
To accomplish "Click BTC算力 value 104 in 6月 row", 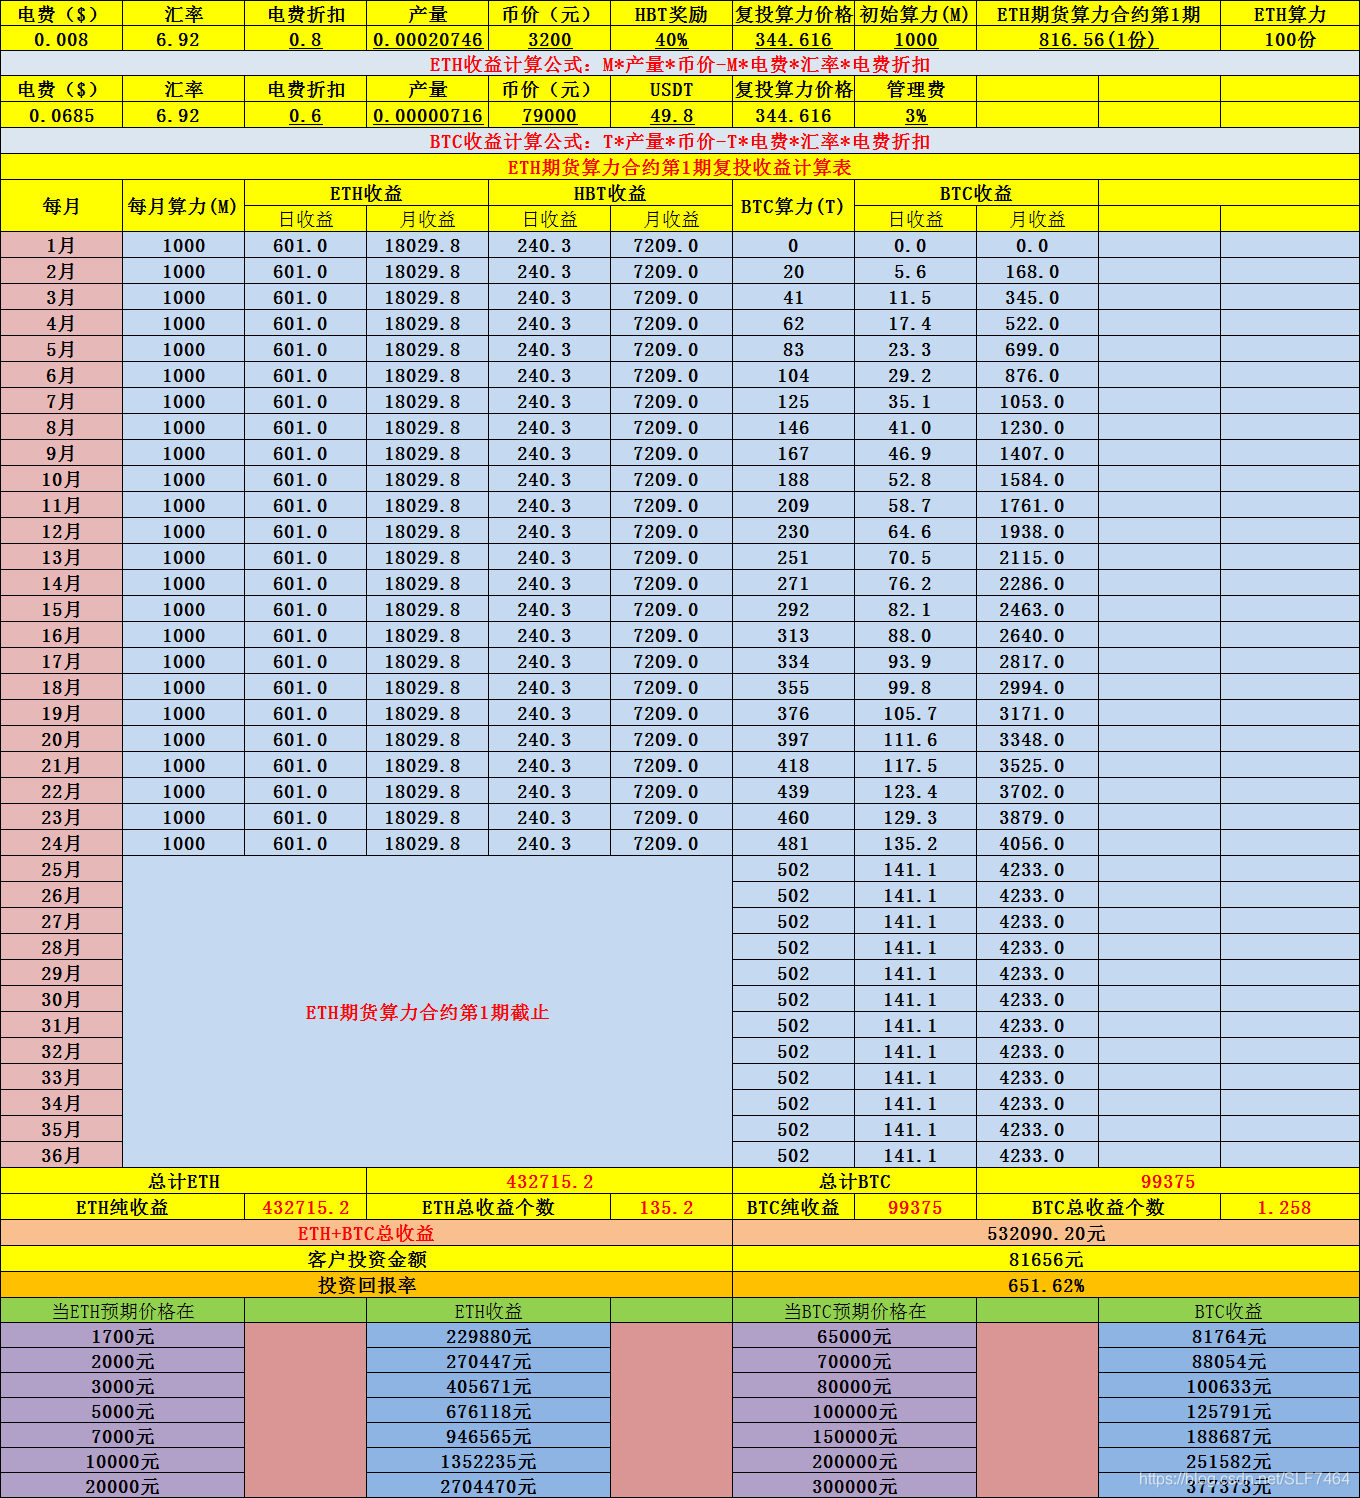I will [793, 376].
